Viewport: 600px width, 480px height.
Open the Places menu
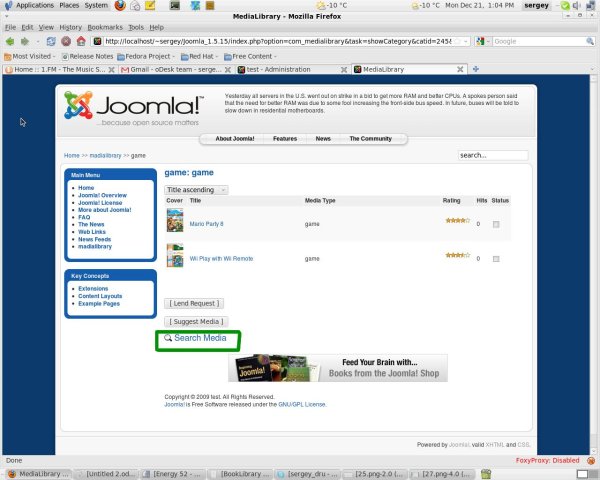pos(69,5)
